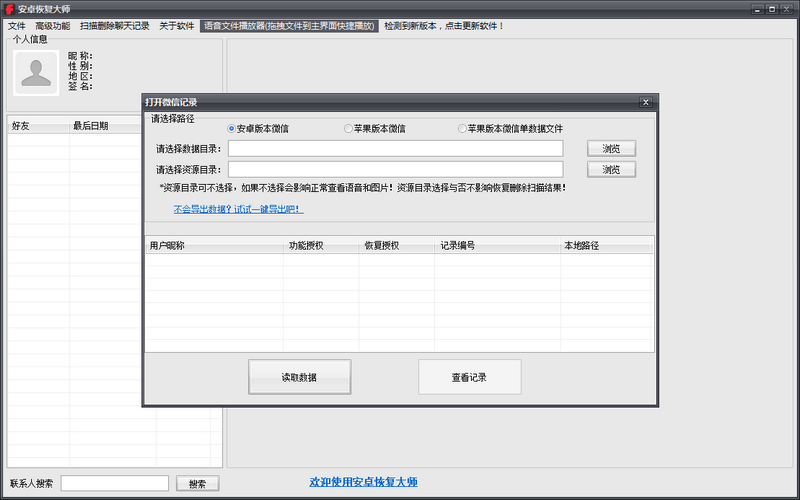Select 苹果版本微信单数据文件 radio option

pyautogui.click(x=462, y=129)
